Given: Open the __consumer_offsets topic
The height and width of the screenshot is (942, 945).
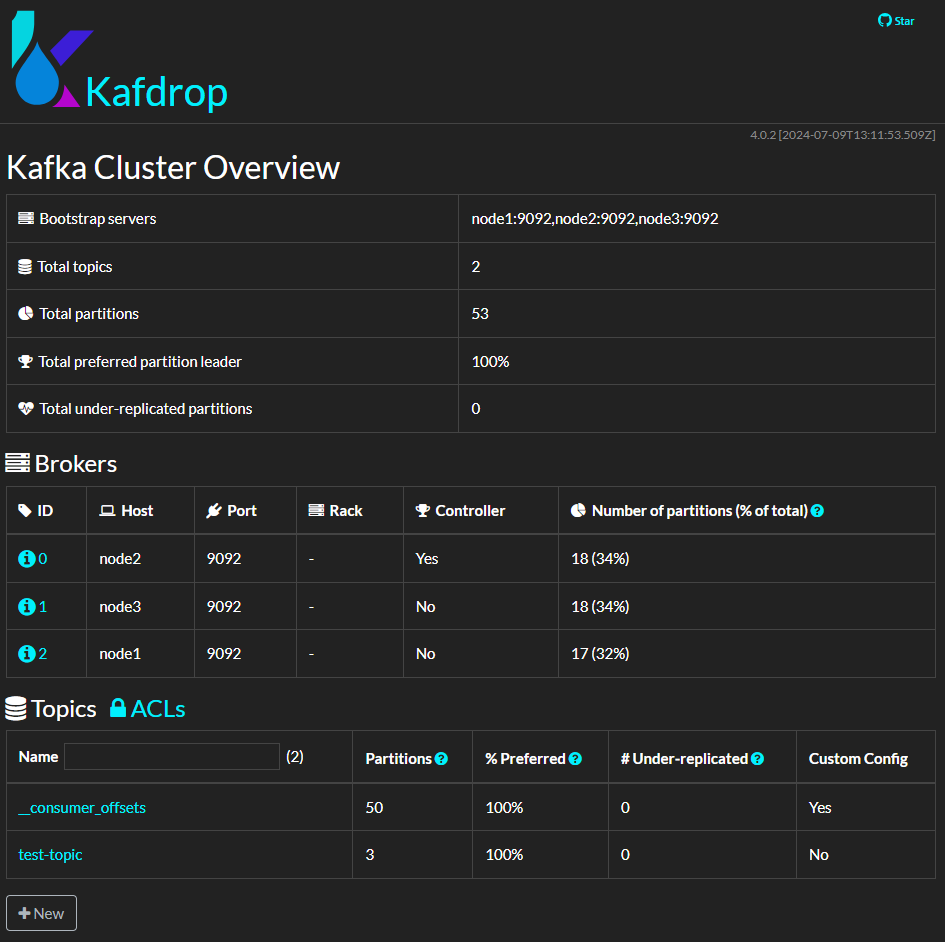Looking at the screenshot, I should (x=82, y=808).
